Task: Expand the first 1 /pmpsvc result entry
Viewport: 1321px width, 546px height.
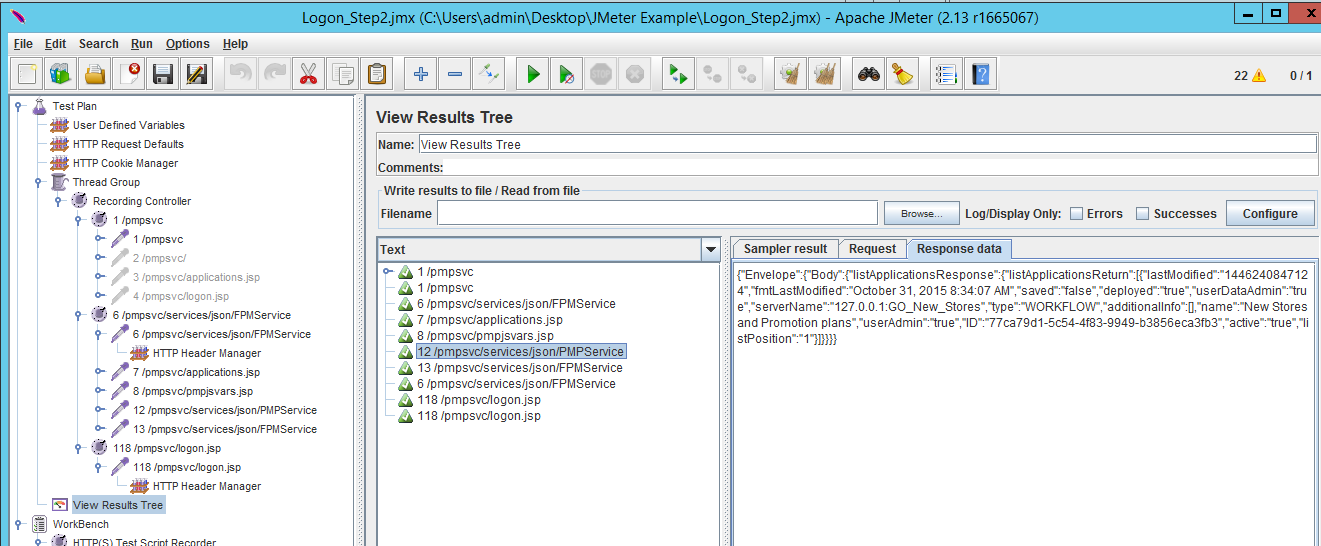Action: point(387,272)
